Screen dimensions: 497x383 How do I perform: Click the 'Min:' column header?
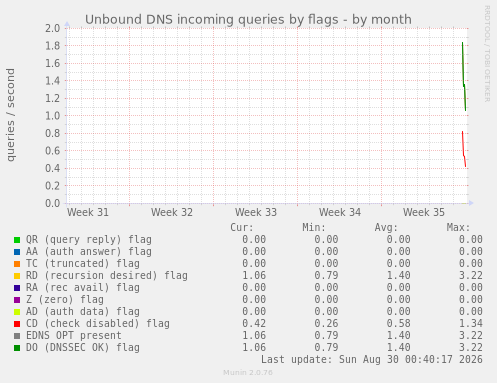click(314, 228)
